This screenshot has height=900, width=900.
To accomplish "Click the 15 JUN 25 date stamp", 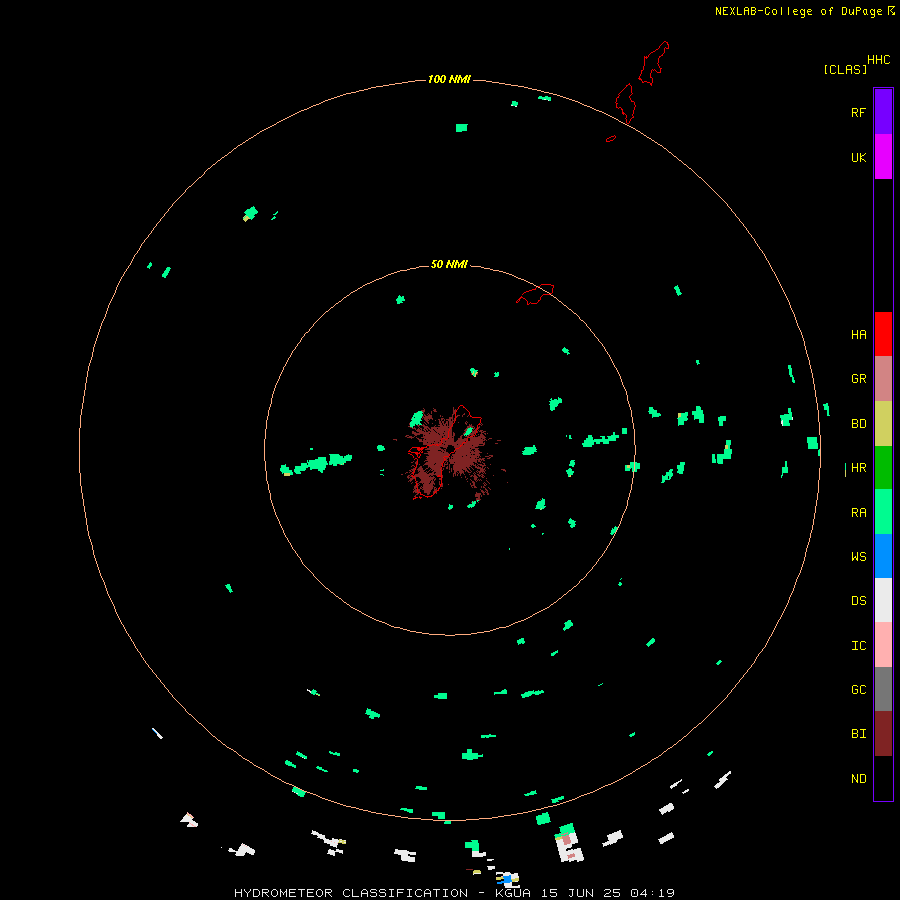I will pyautogui.click(x=580, y=893).
